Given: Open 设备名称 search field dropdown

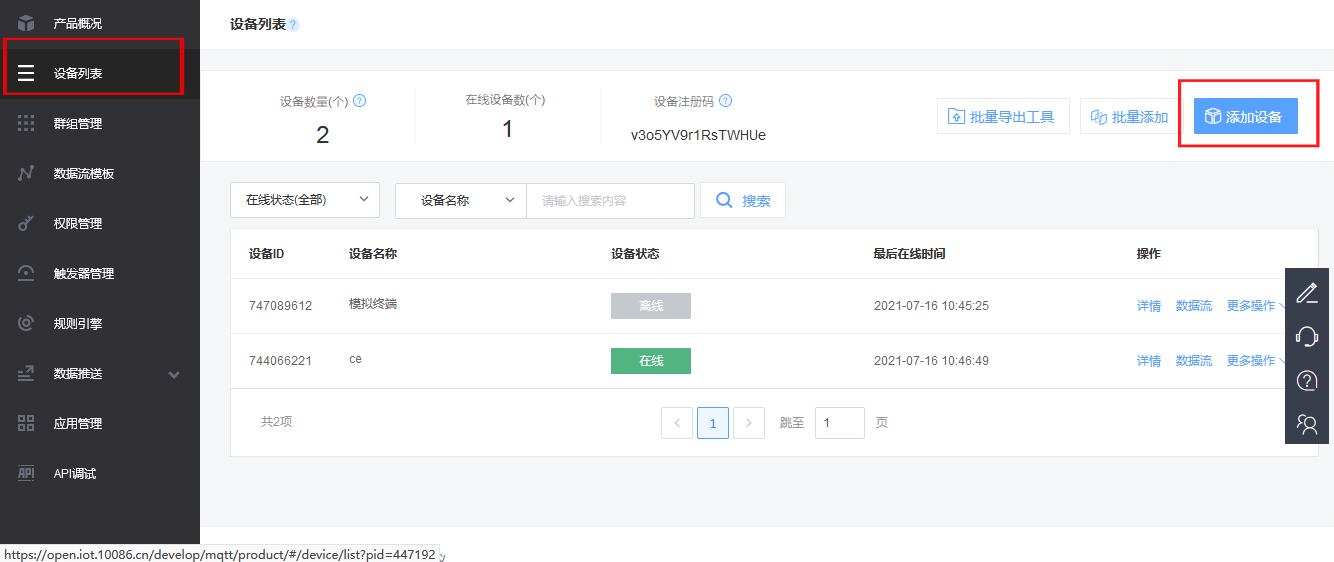Looking at the screenshot, I should click(461, 200).
